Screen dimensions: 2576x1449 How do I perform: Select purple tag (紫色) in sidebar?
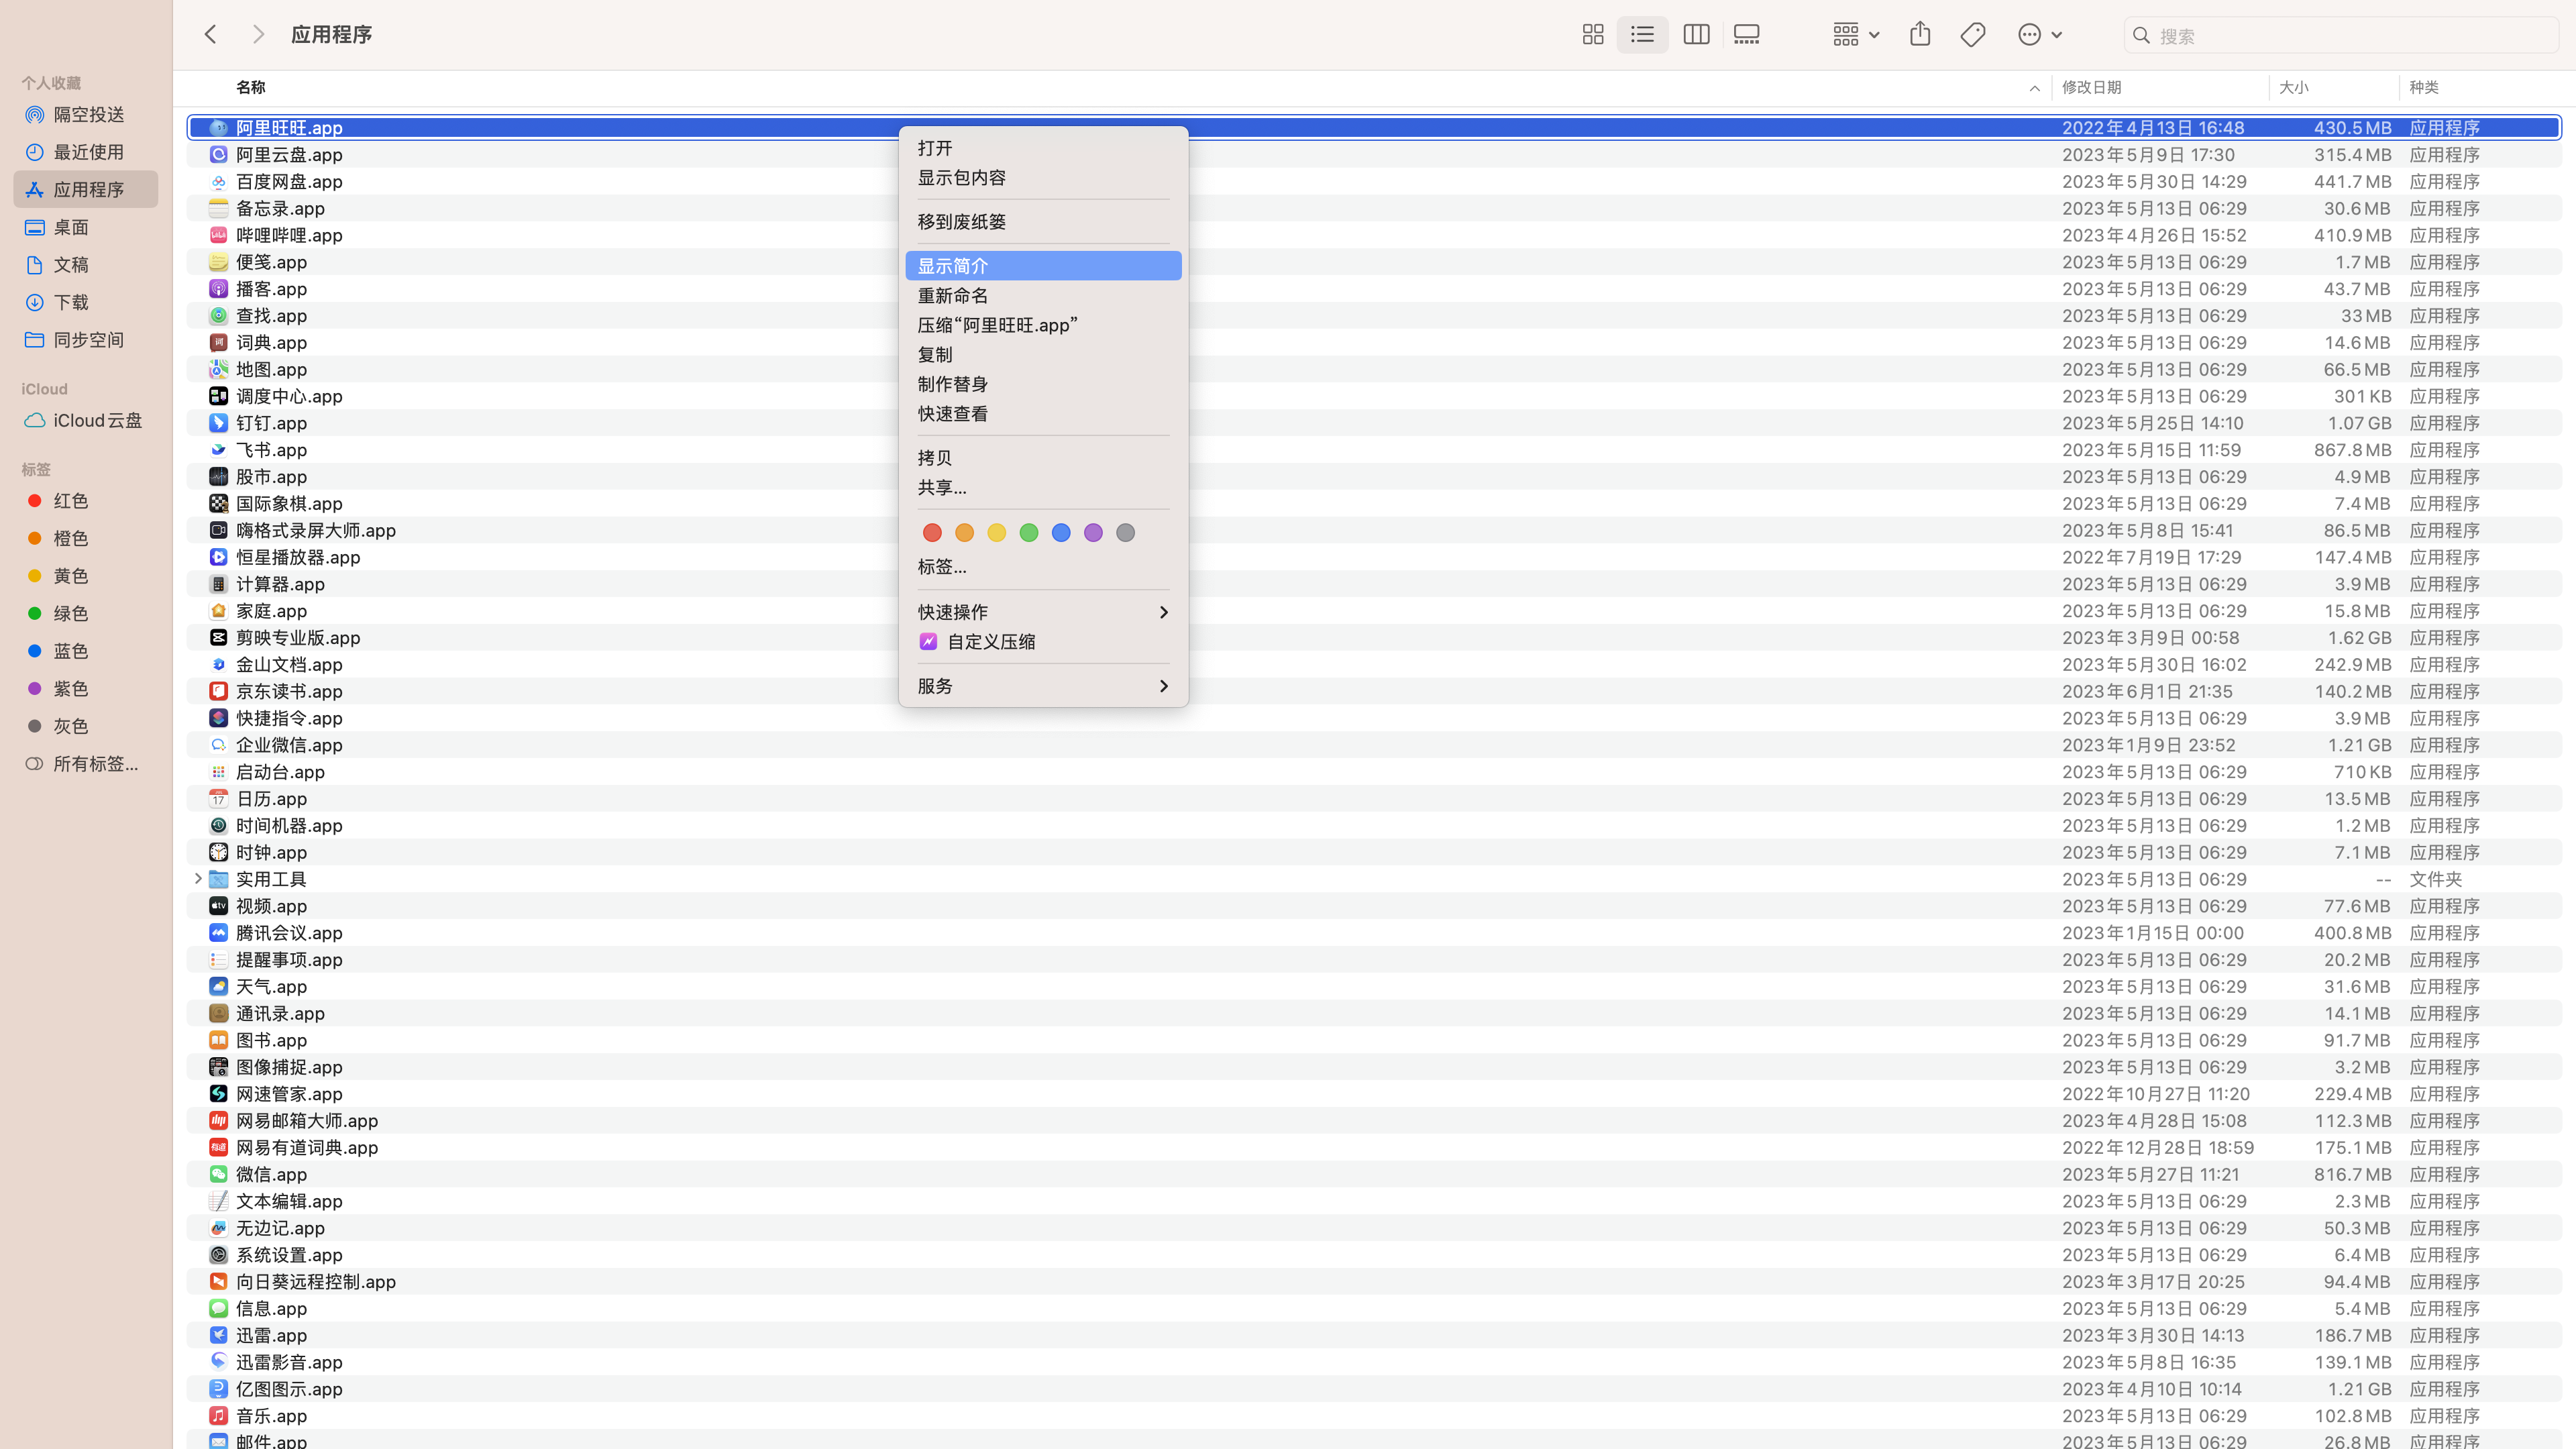pos(86,689)
